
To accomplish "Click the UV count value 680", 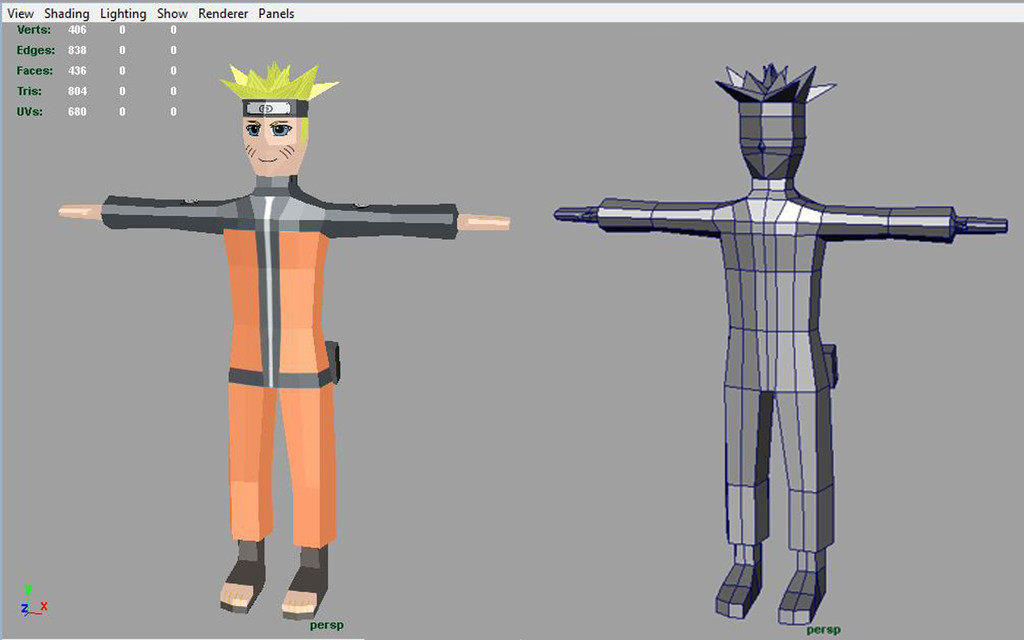I will tap(77, 112).
